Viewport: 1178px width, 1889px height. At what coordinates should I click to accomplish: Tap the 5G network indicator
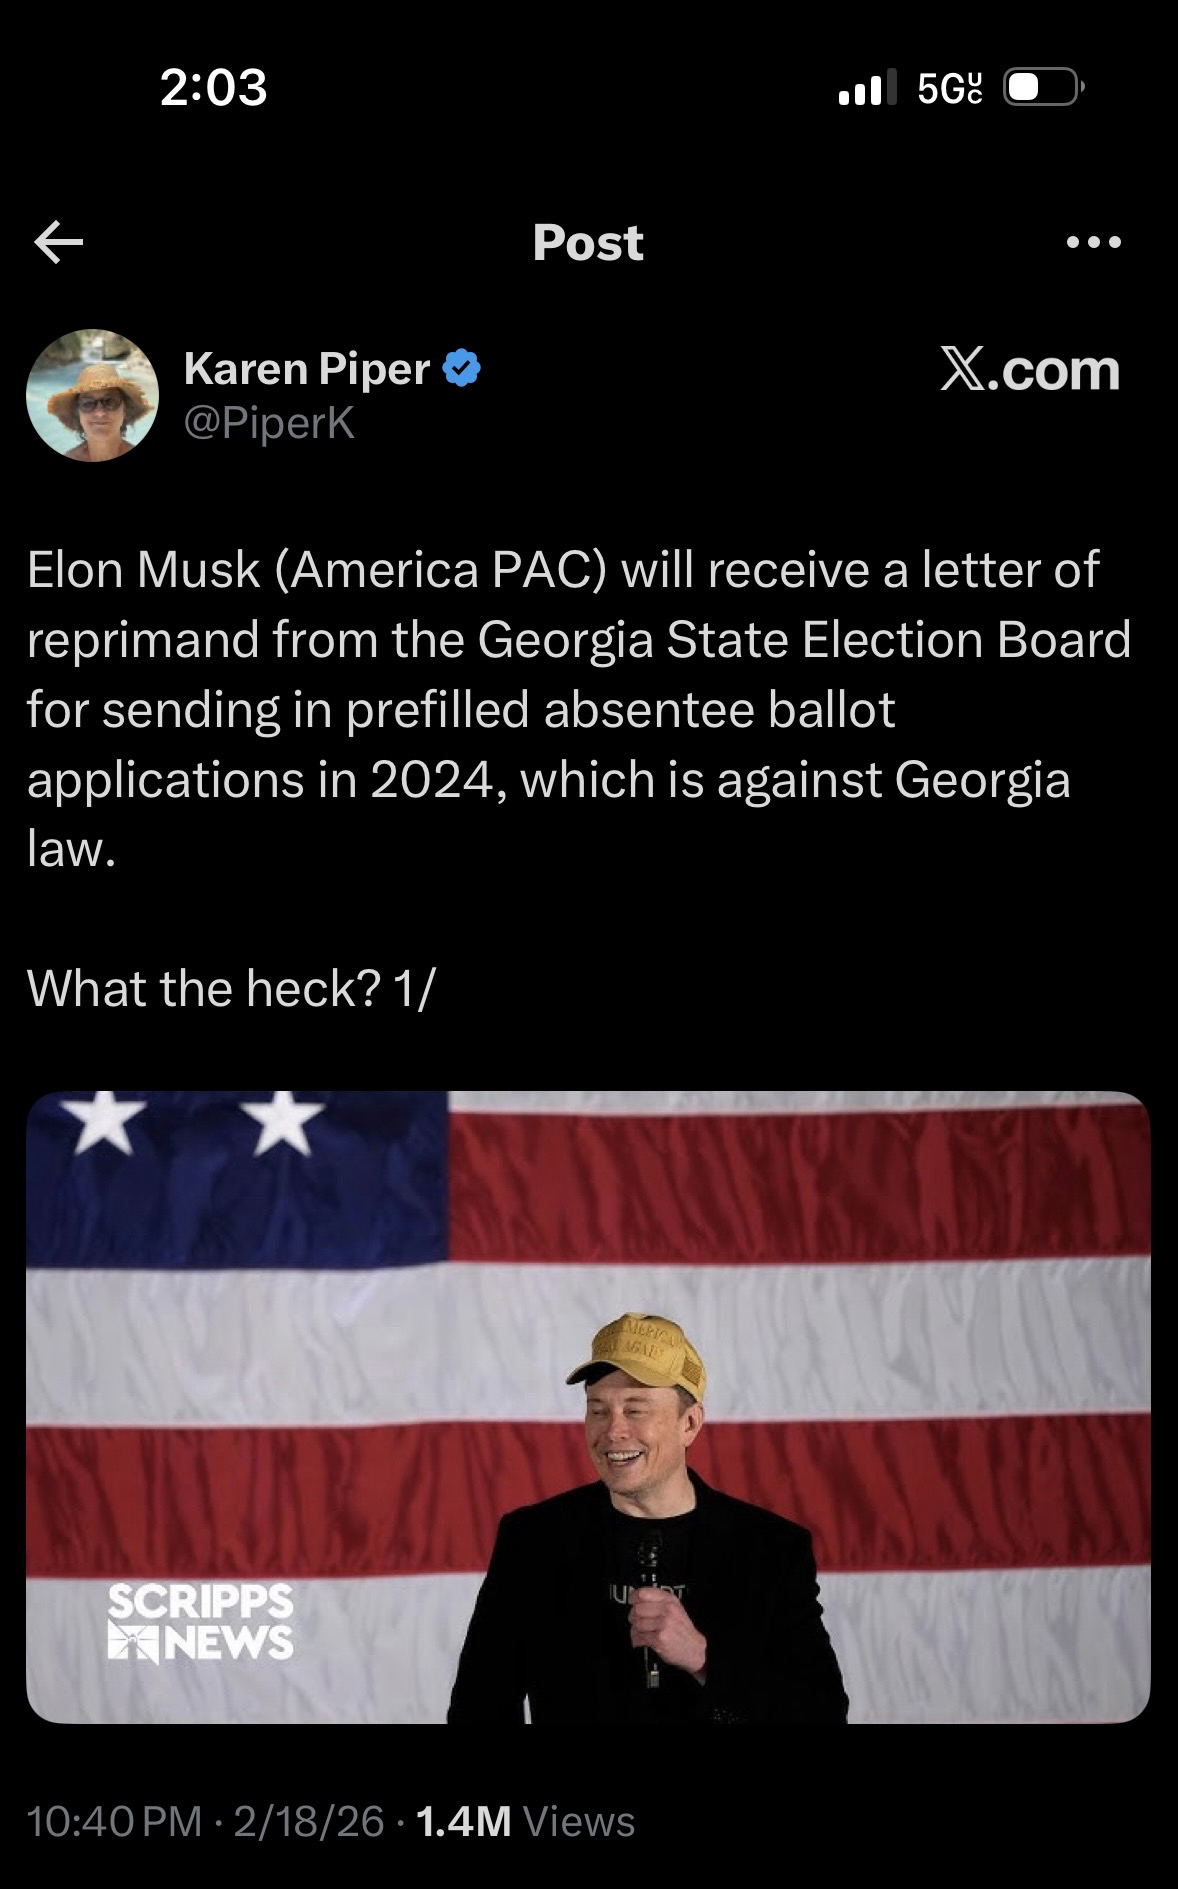(950, 89)
